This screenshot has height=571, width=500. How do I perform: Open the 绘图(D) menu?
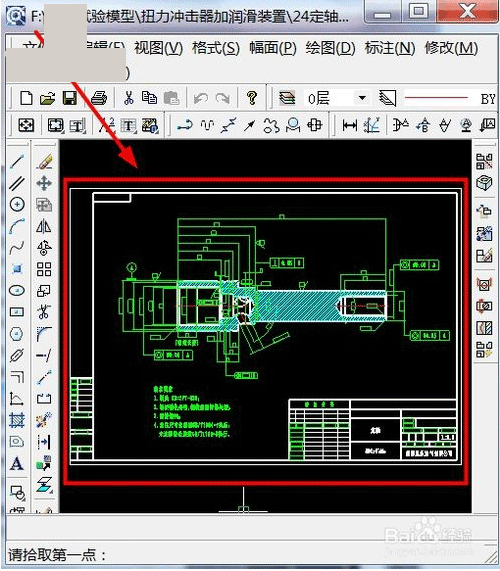[x=330, y=48]
